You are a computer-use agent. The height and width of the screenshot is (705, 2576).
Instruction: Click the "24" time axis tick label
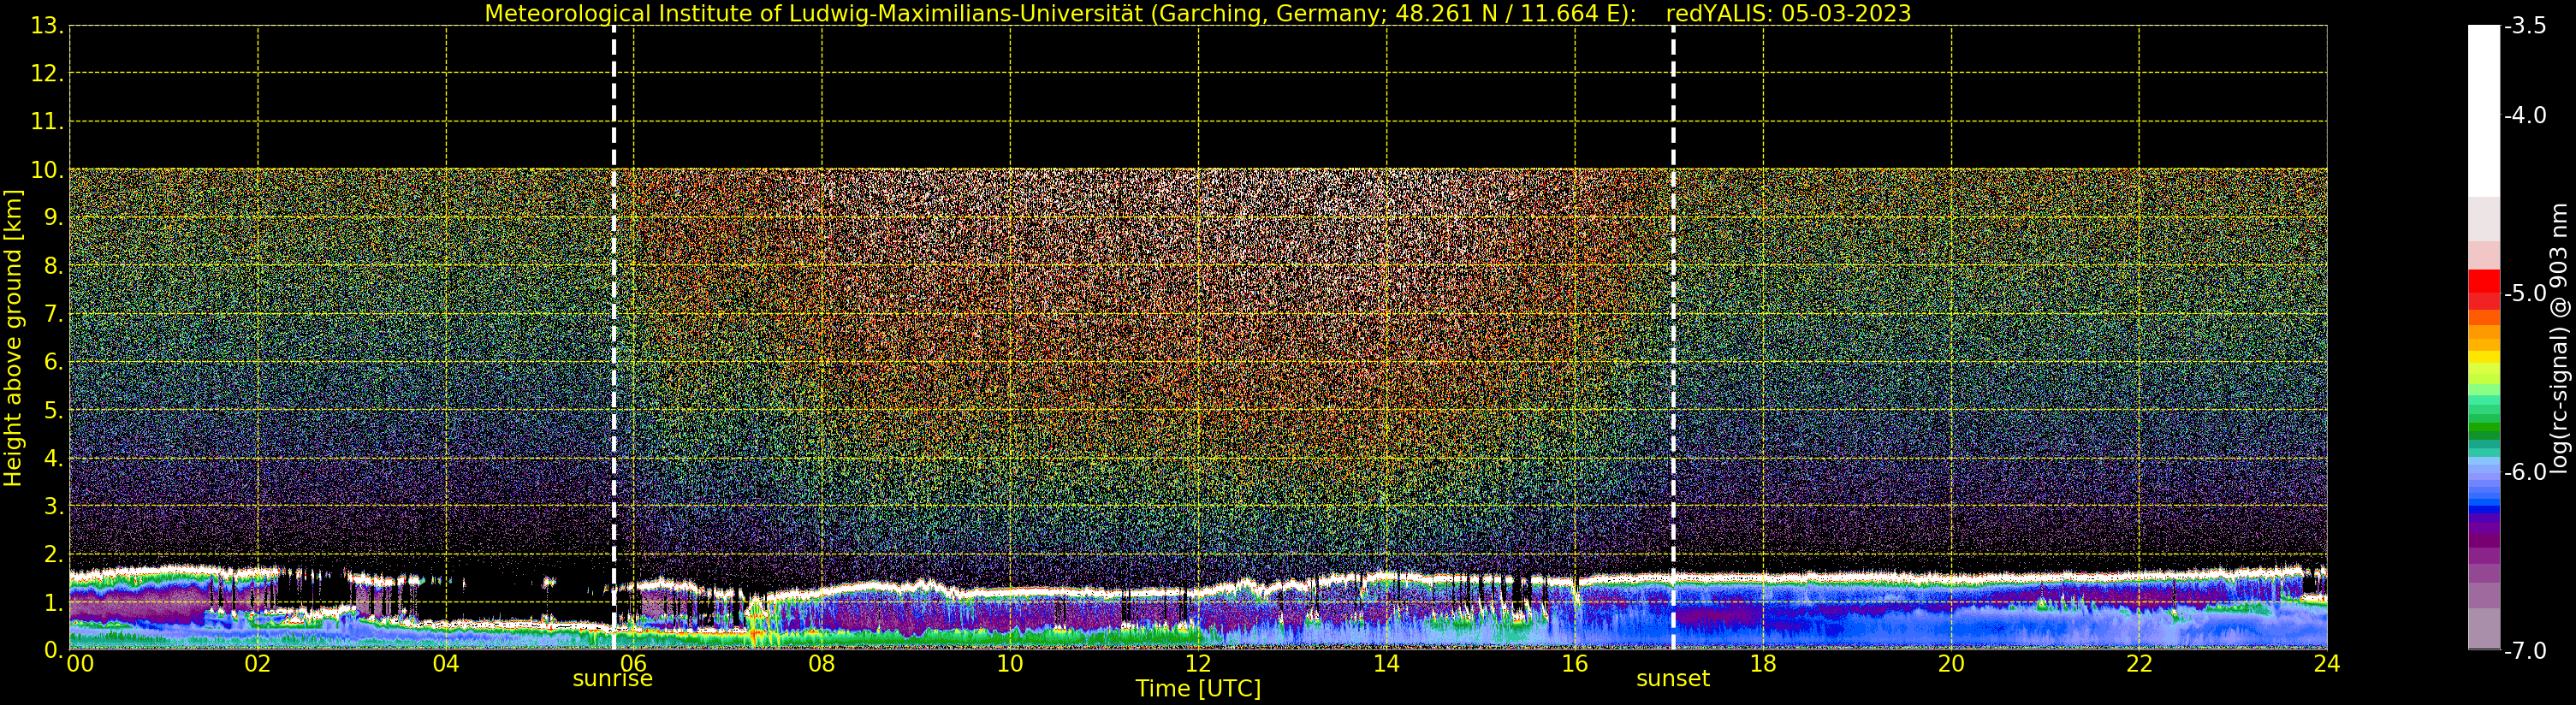(x=2327, y=664)
